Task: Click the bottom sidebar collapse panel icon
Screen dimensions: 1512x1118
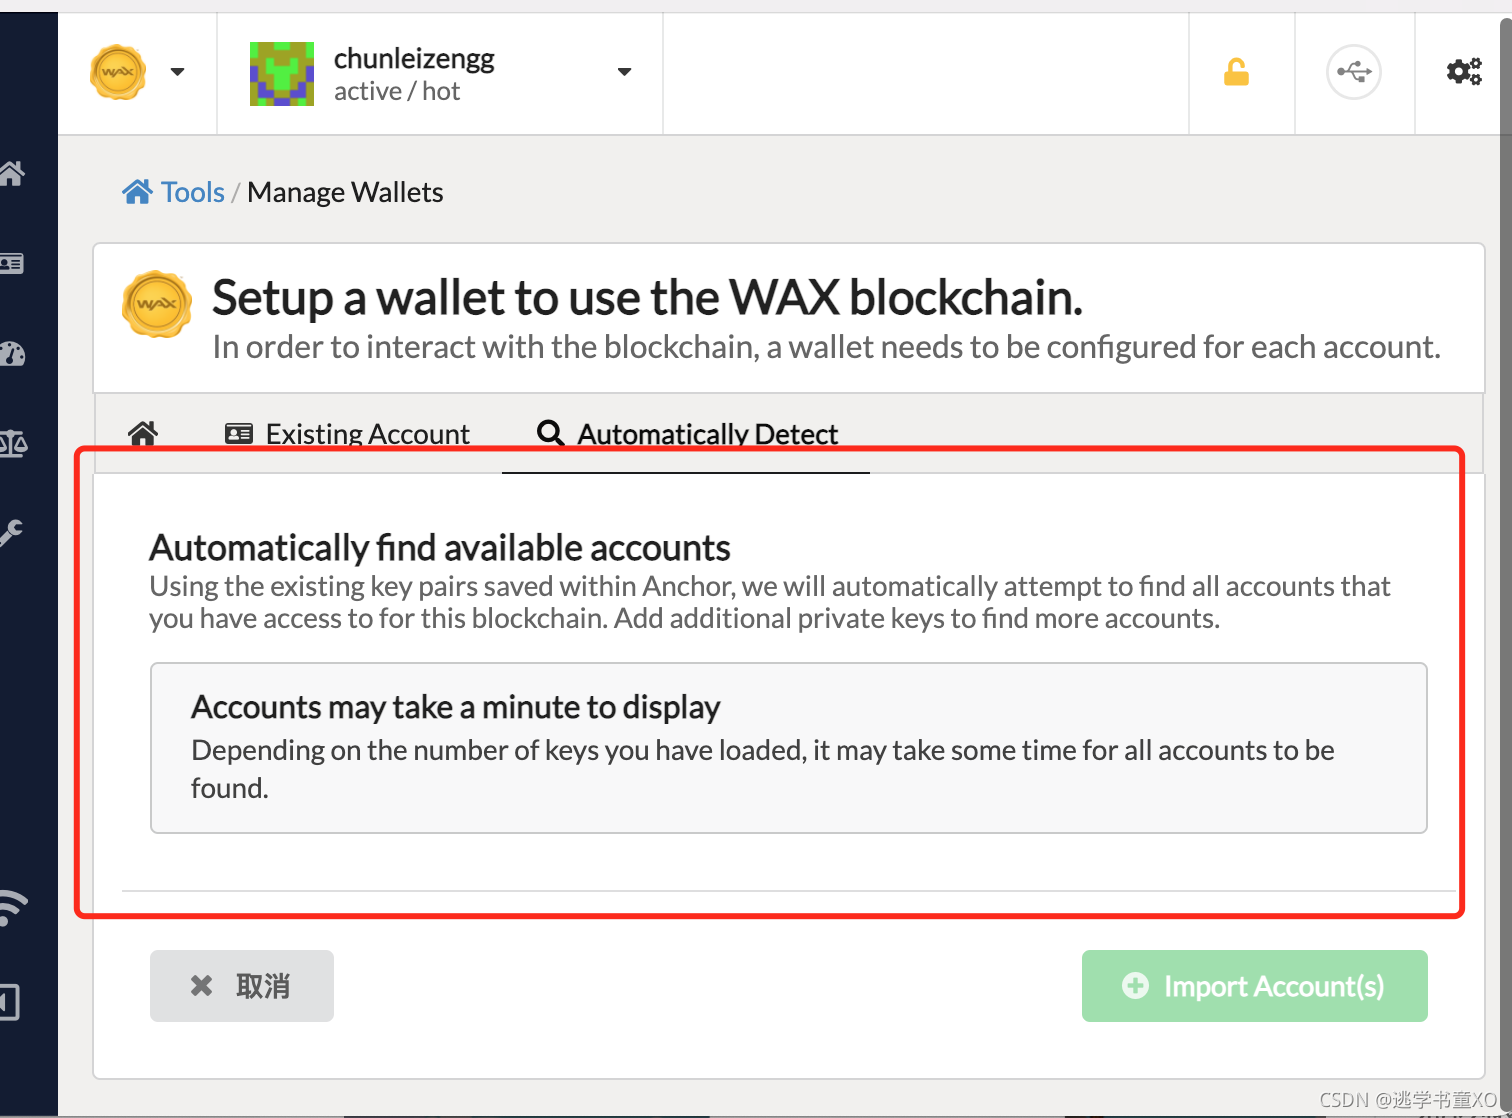Action: click(x=10, y=1002)
